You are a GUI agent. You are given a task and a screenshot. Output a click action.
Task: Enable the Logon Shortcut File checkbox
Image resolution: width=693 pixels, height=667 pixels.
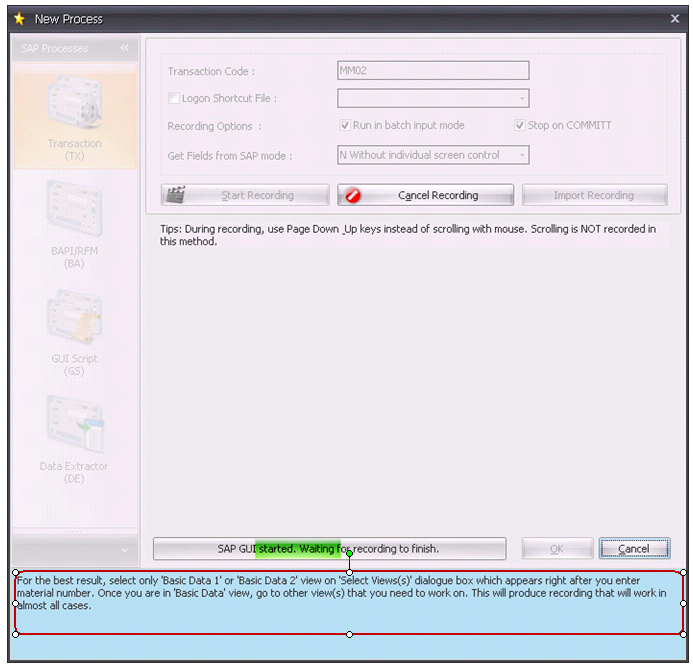tap(174, 99)
